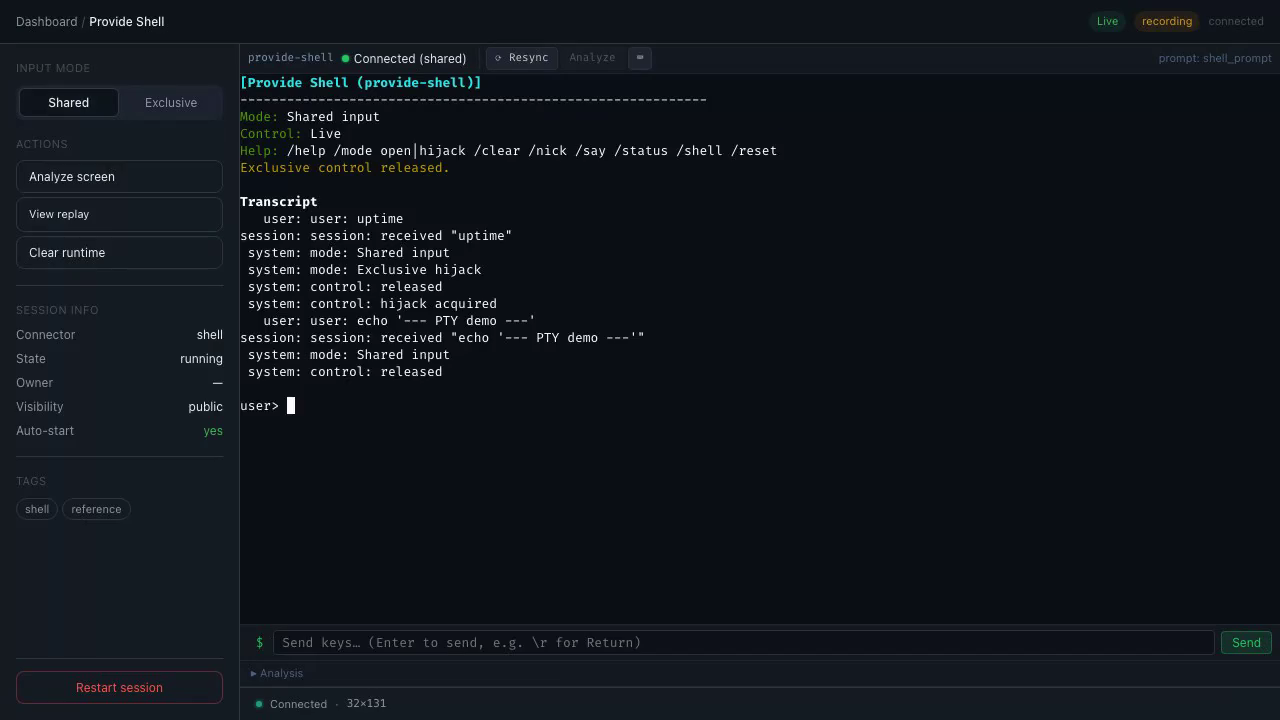Restart the session
This screenshot has width=1280, height=720.
click(x=119, y=688)
